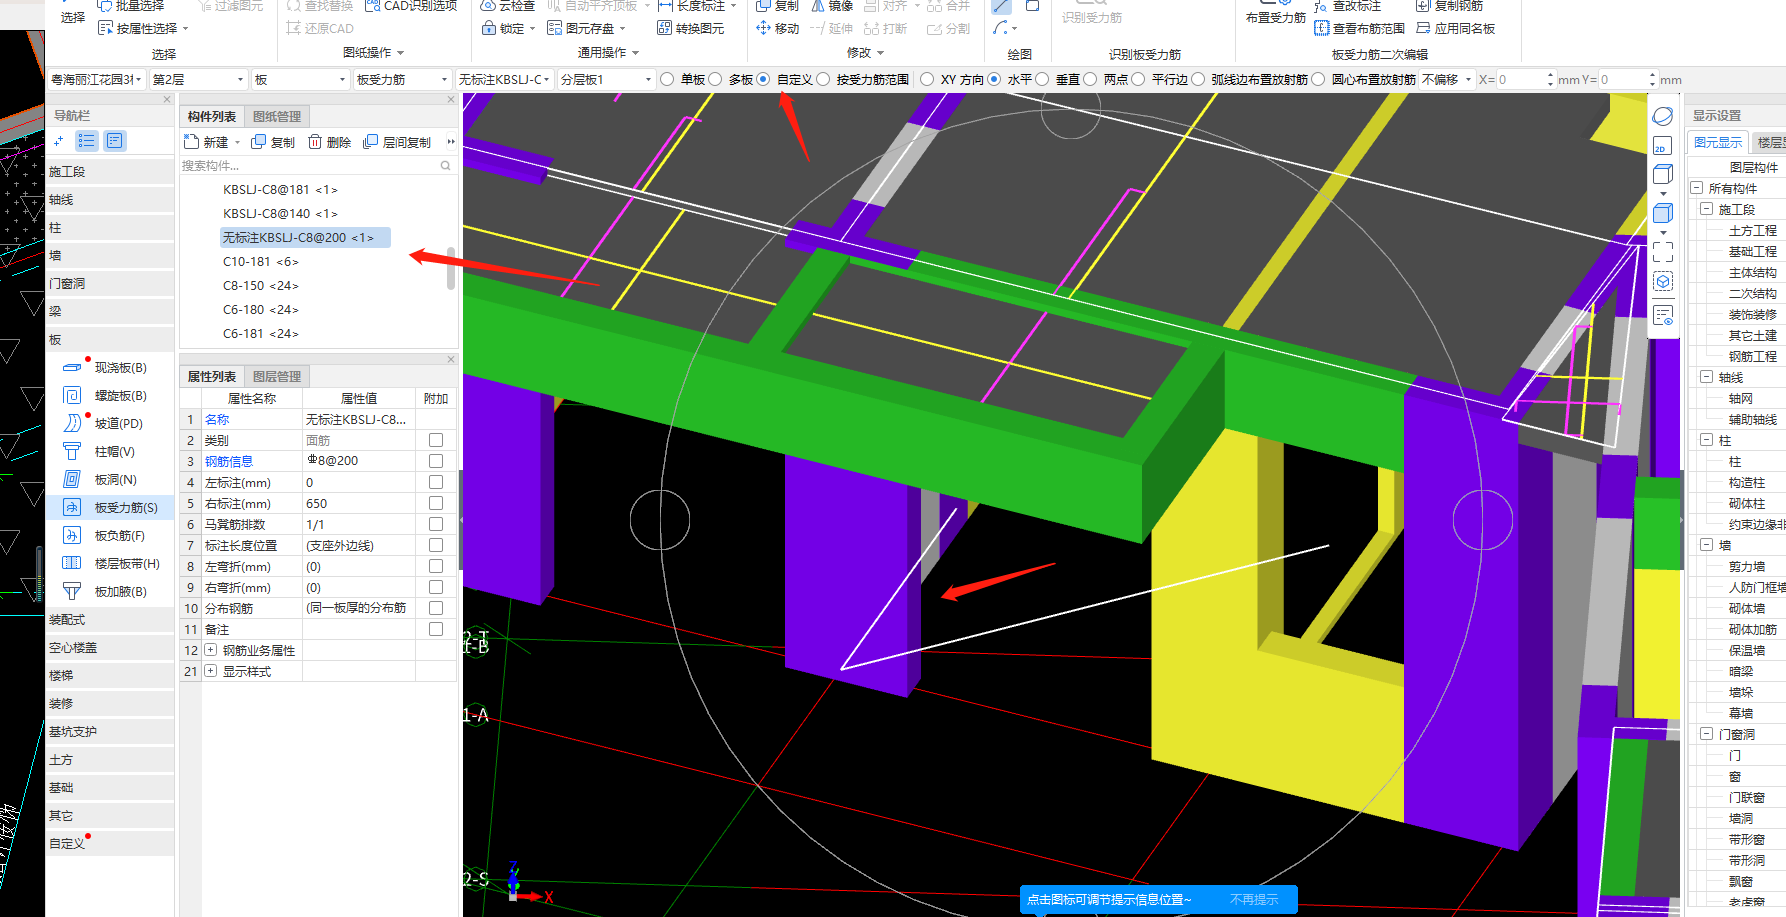This screenshot has width=1786, height=917.
Task: Click 新建 new component icon
Action: point(192,142)
